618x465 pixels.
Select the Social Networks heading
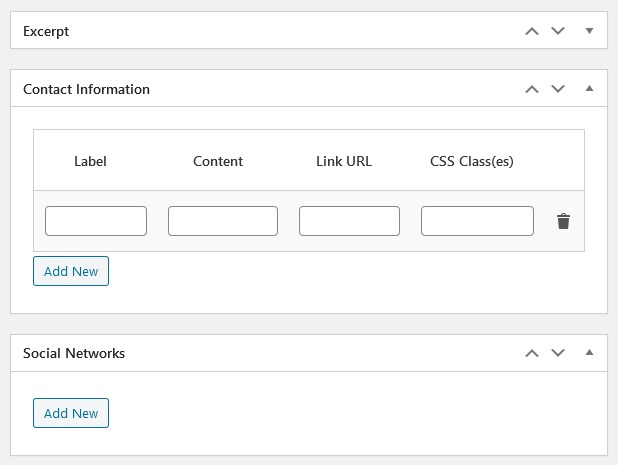[x=74, y=353]
